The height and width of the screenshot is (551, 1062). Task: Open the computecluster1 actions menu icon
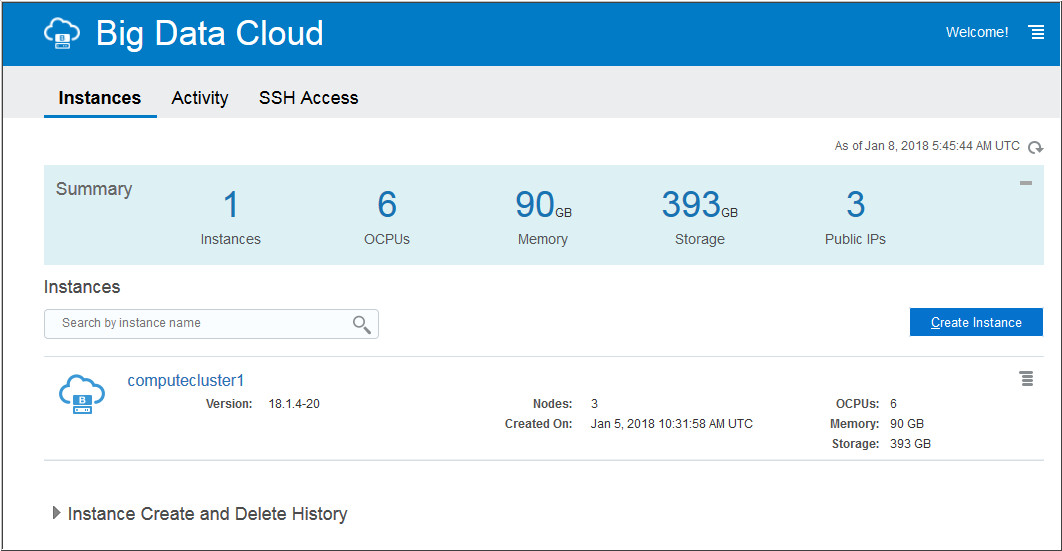click(1027, 378)
